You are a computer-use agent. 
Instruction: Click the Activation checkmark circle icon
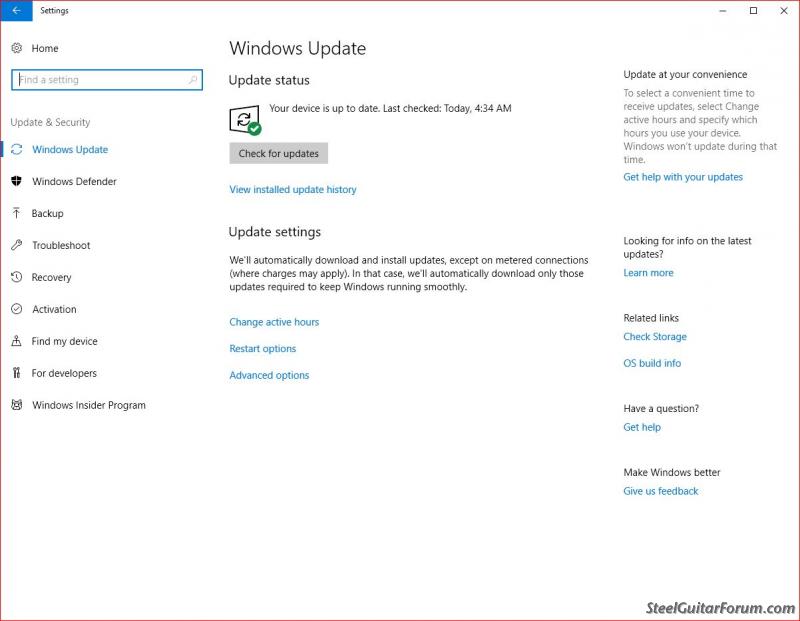tap(17, 309)
